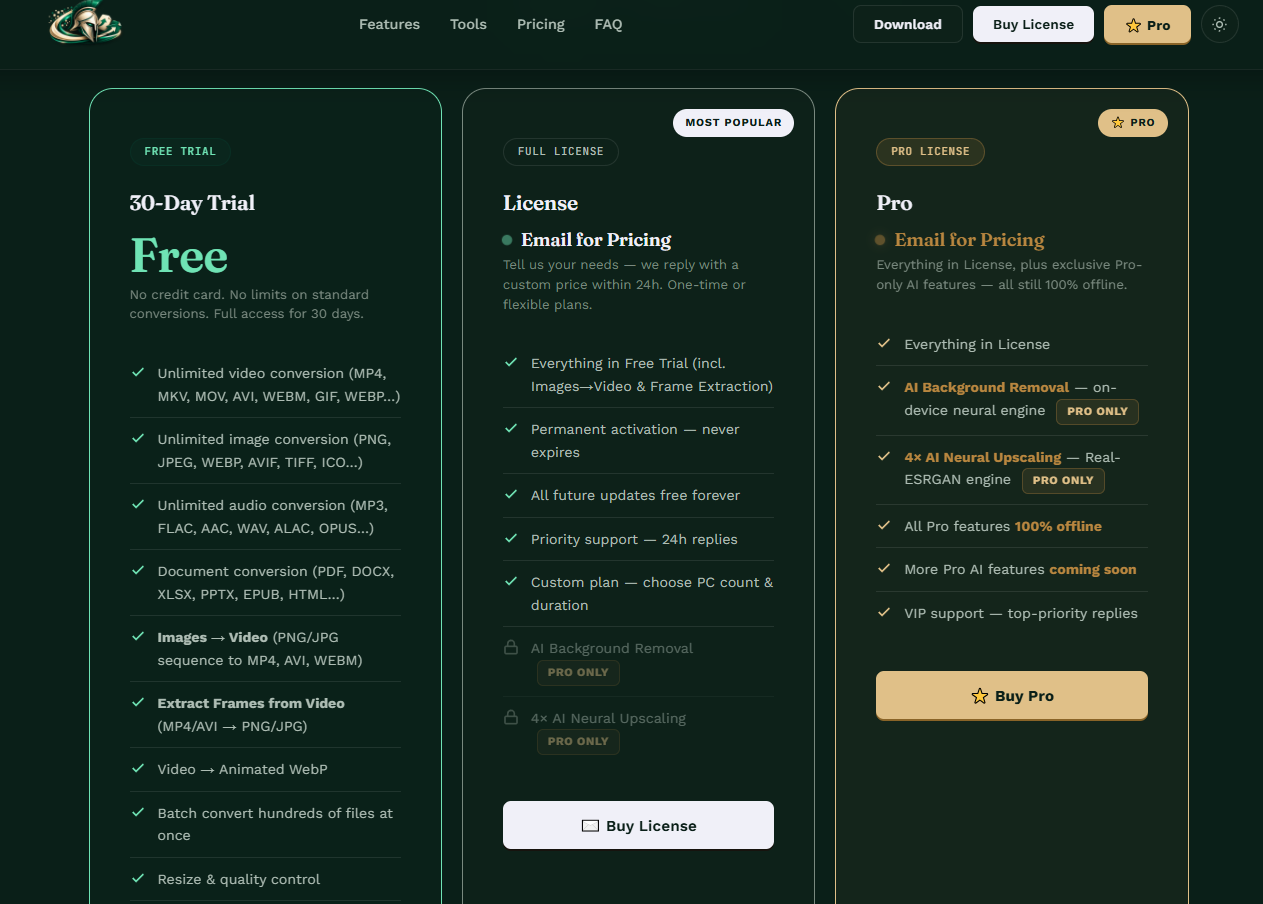This screenshot has height=904, width=1263.
Task: Click the checkmark beside All future updates free
Action: click(x=511, y=495)
